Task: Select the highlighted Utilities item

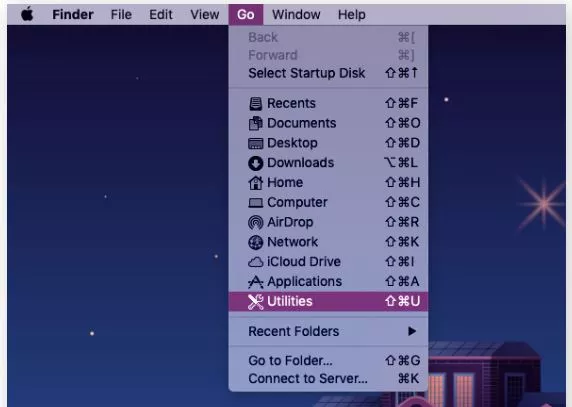Action: pos(328,302)
